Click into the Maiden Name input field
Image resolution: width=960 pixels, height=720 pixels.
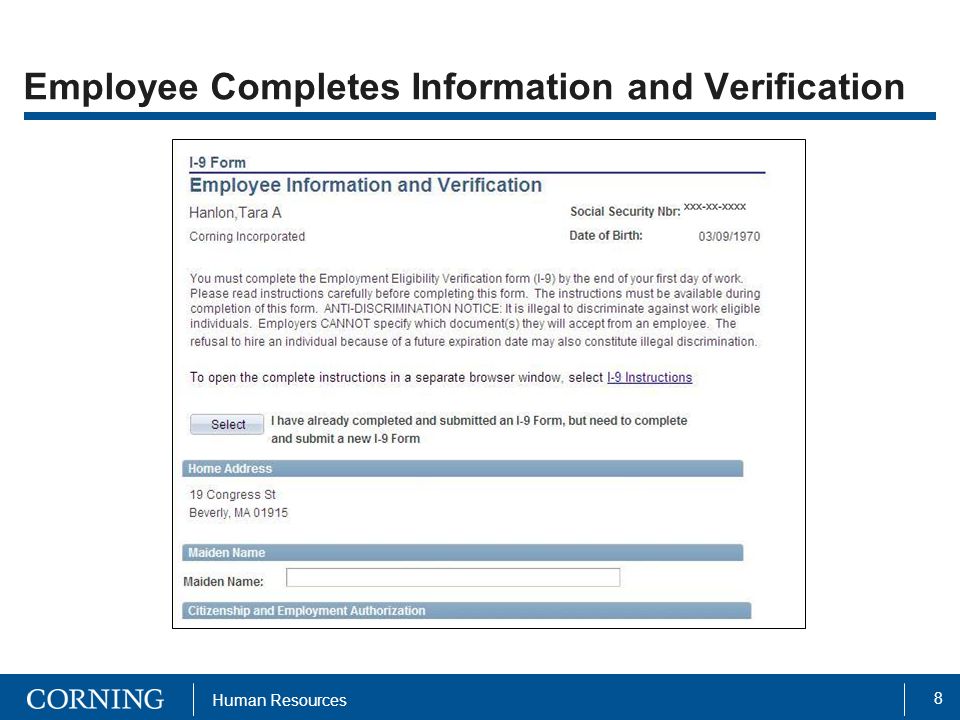point(453,577)
